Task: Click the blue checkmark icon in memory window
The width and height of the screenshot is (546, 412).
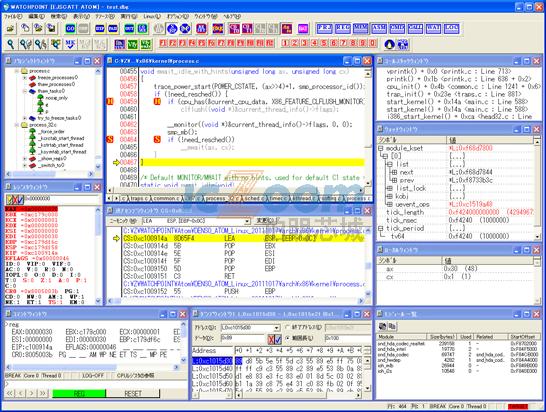Action: point(278,339)
